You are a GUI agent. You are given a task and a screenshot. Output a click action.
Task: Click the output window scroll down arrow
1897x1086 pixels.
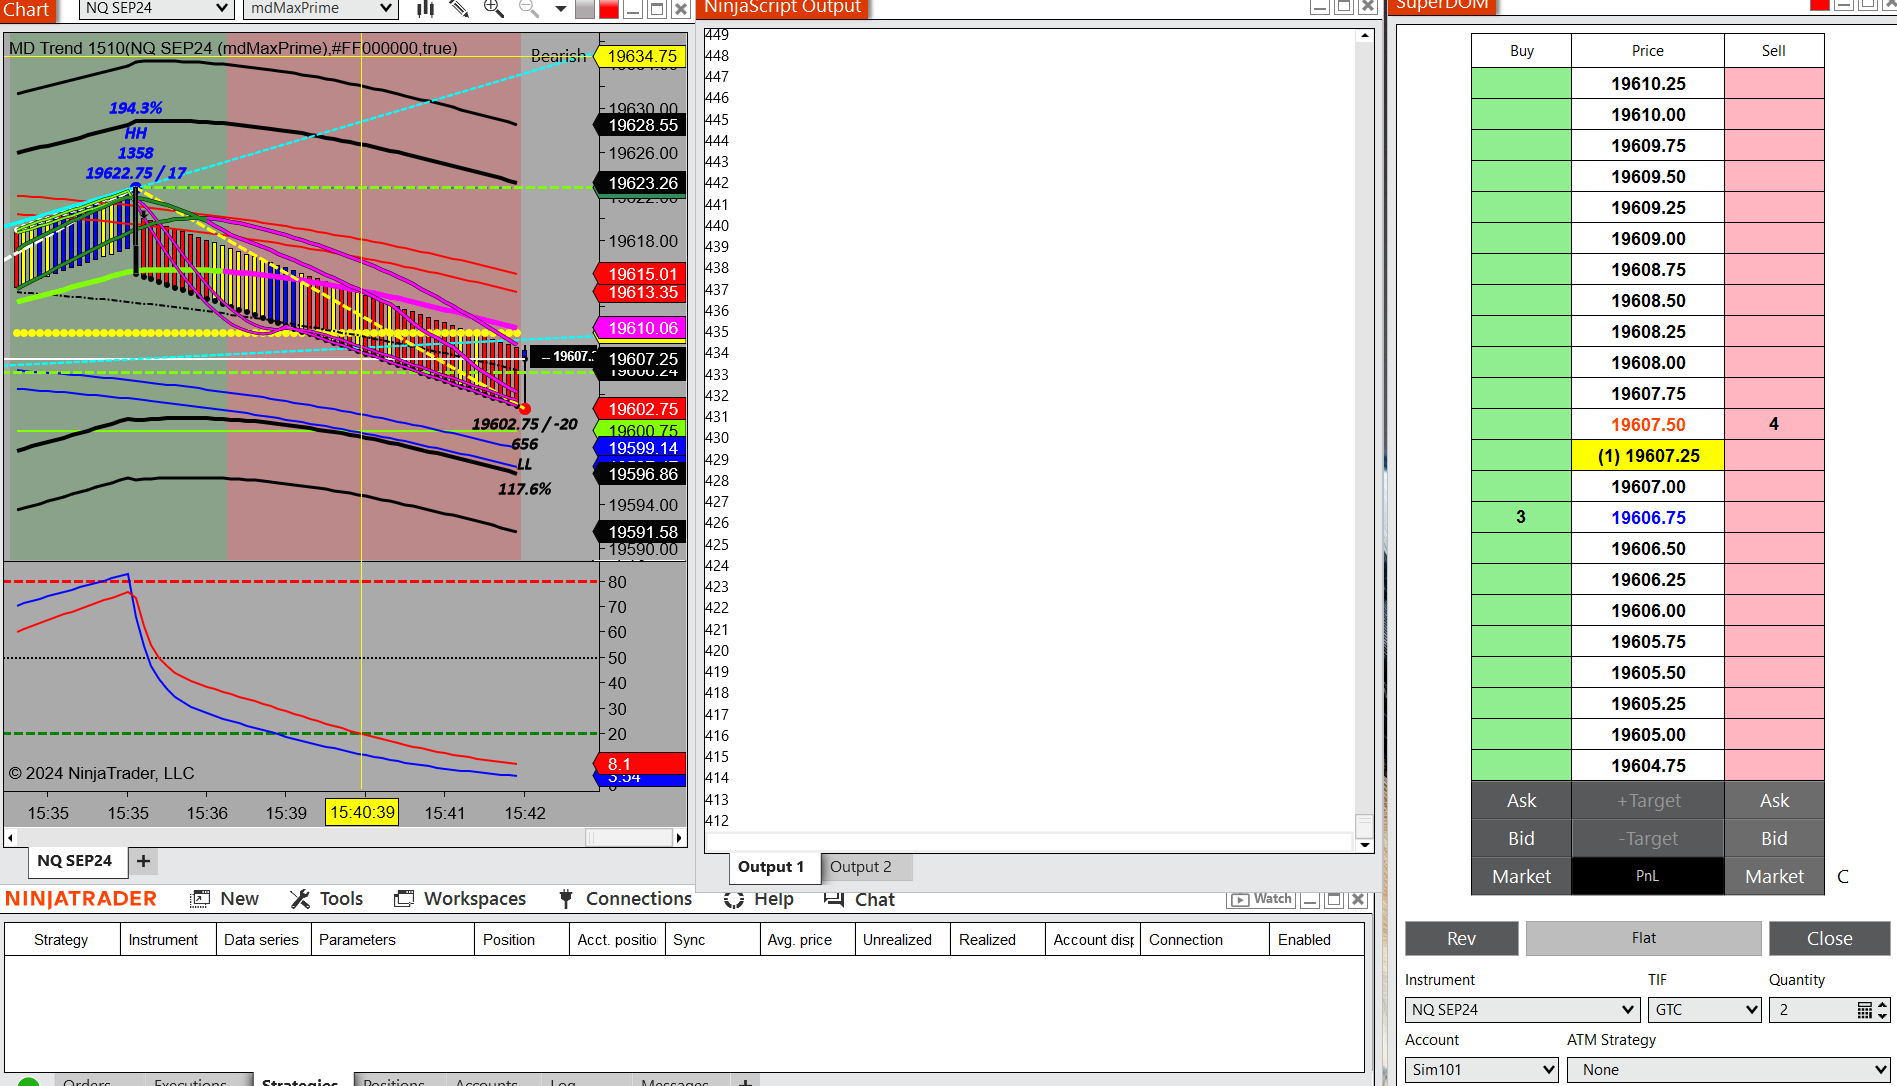[1365, 845]
